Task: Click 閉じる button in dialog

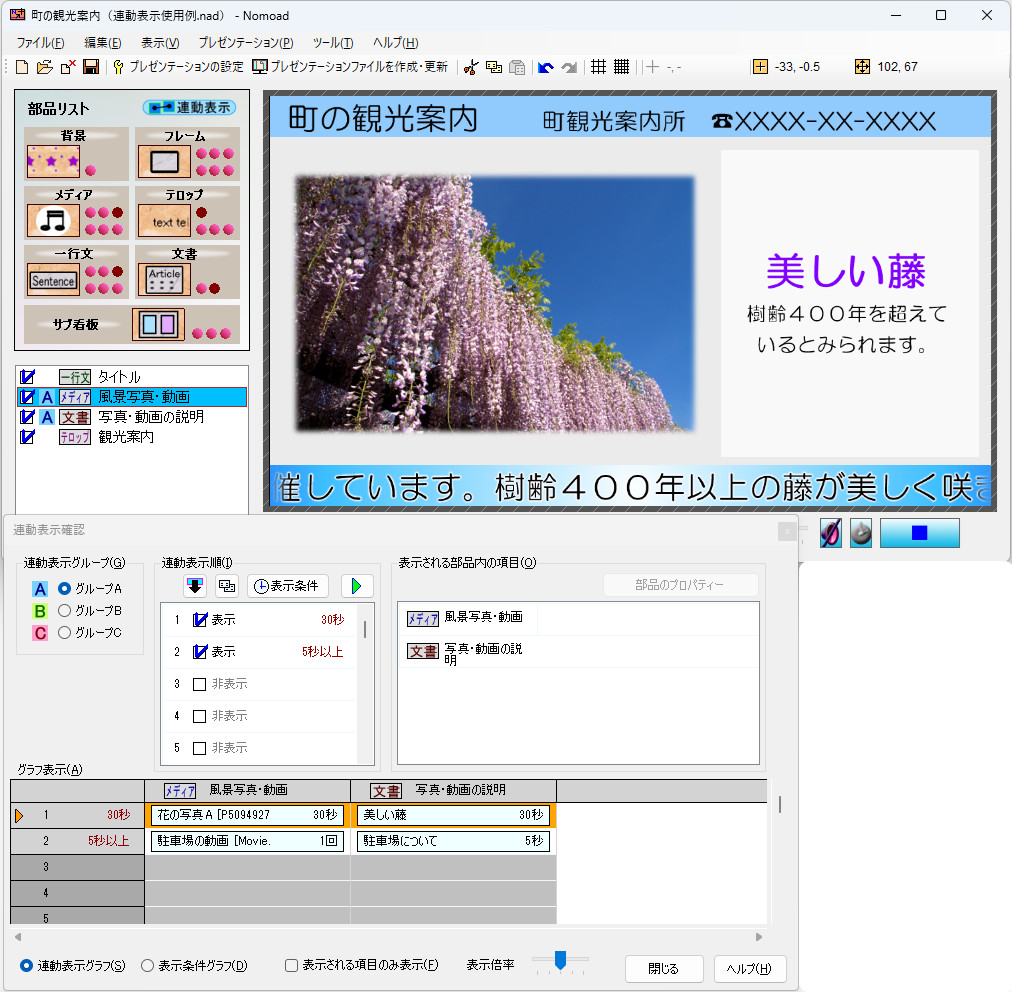Action: (663, 968)
